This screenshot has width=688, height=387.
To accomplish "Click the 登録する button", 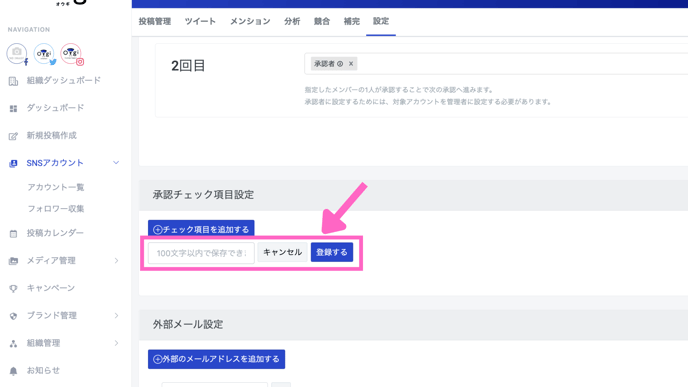I will [332, 252].
